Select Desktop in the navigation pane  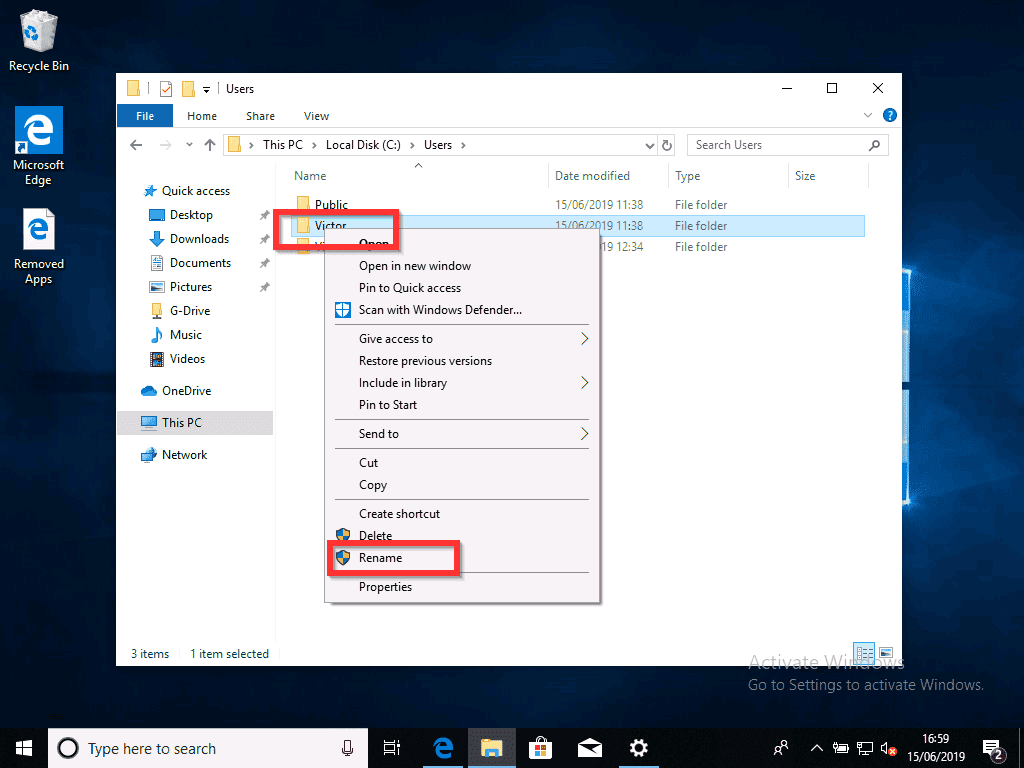pos(191,215)
